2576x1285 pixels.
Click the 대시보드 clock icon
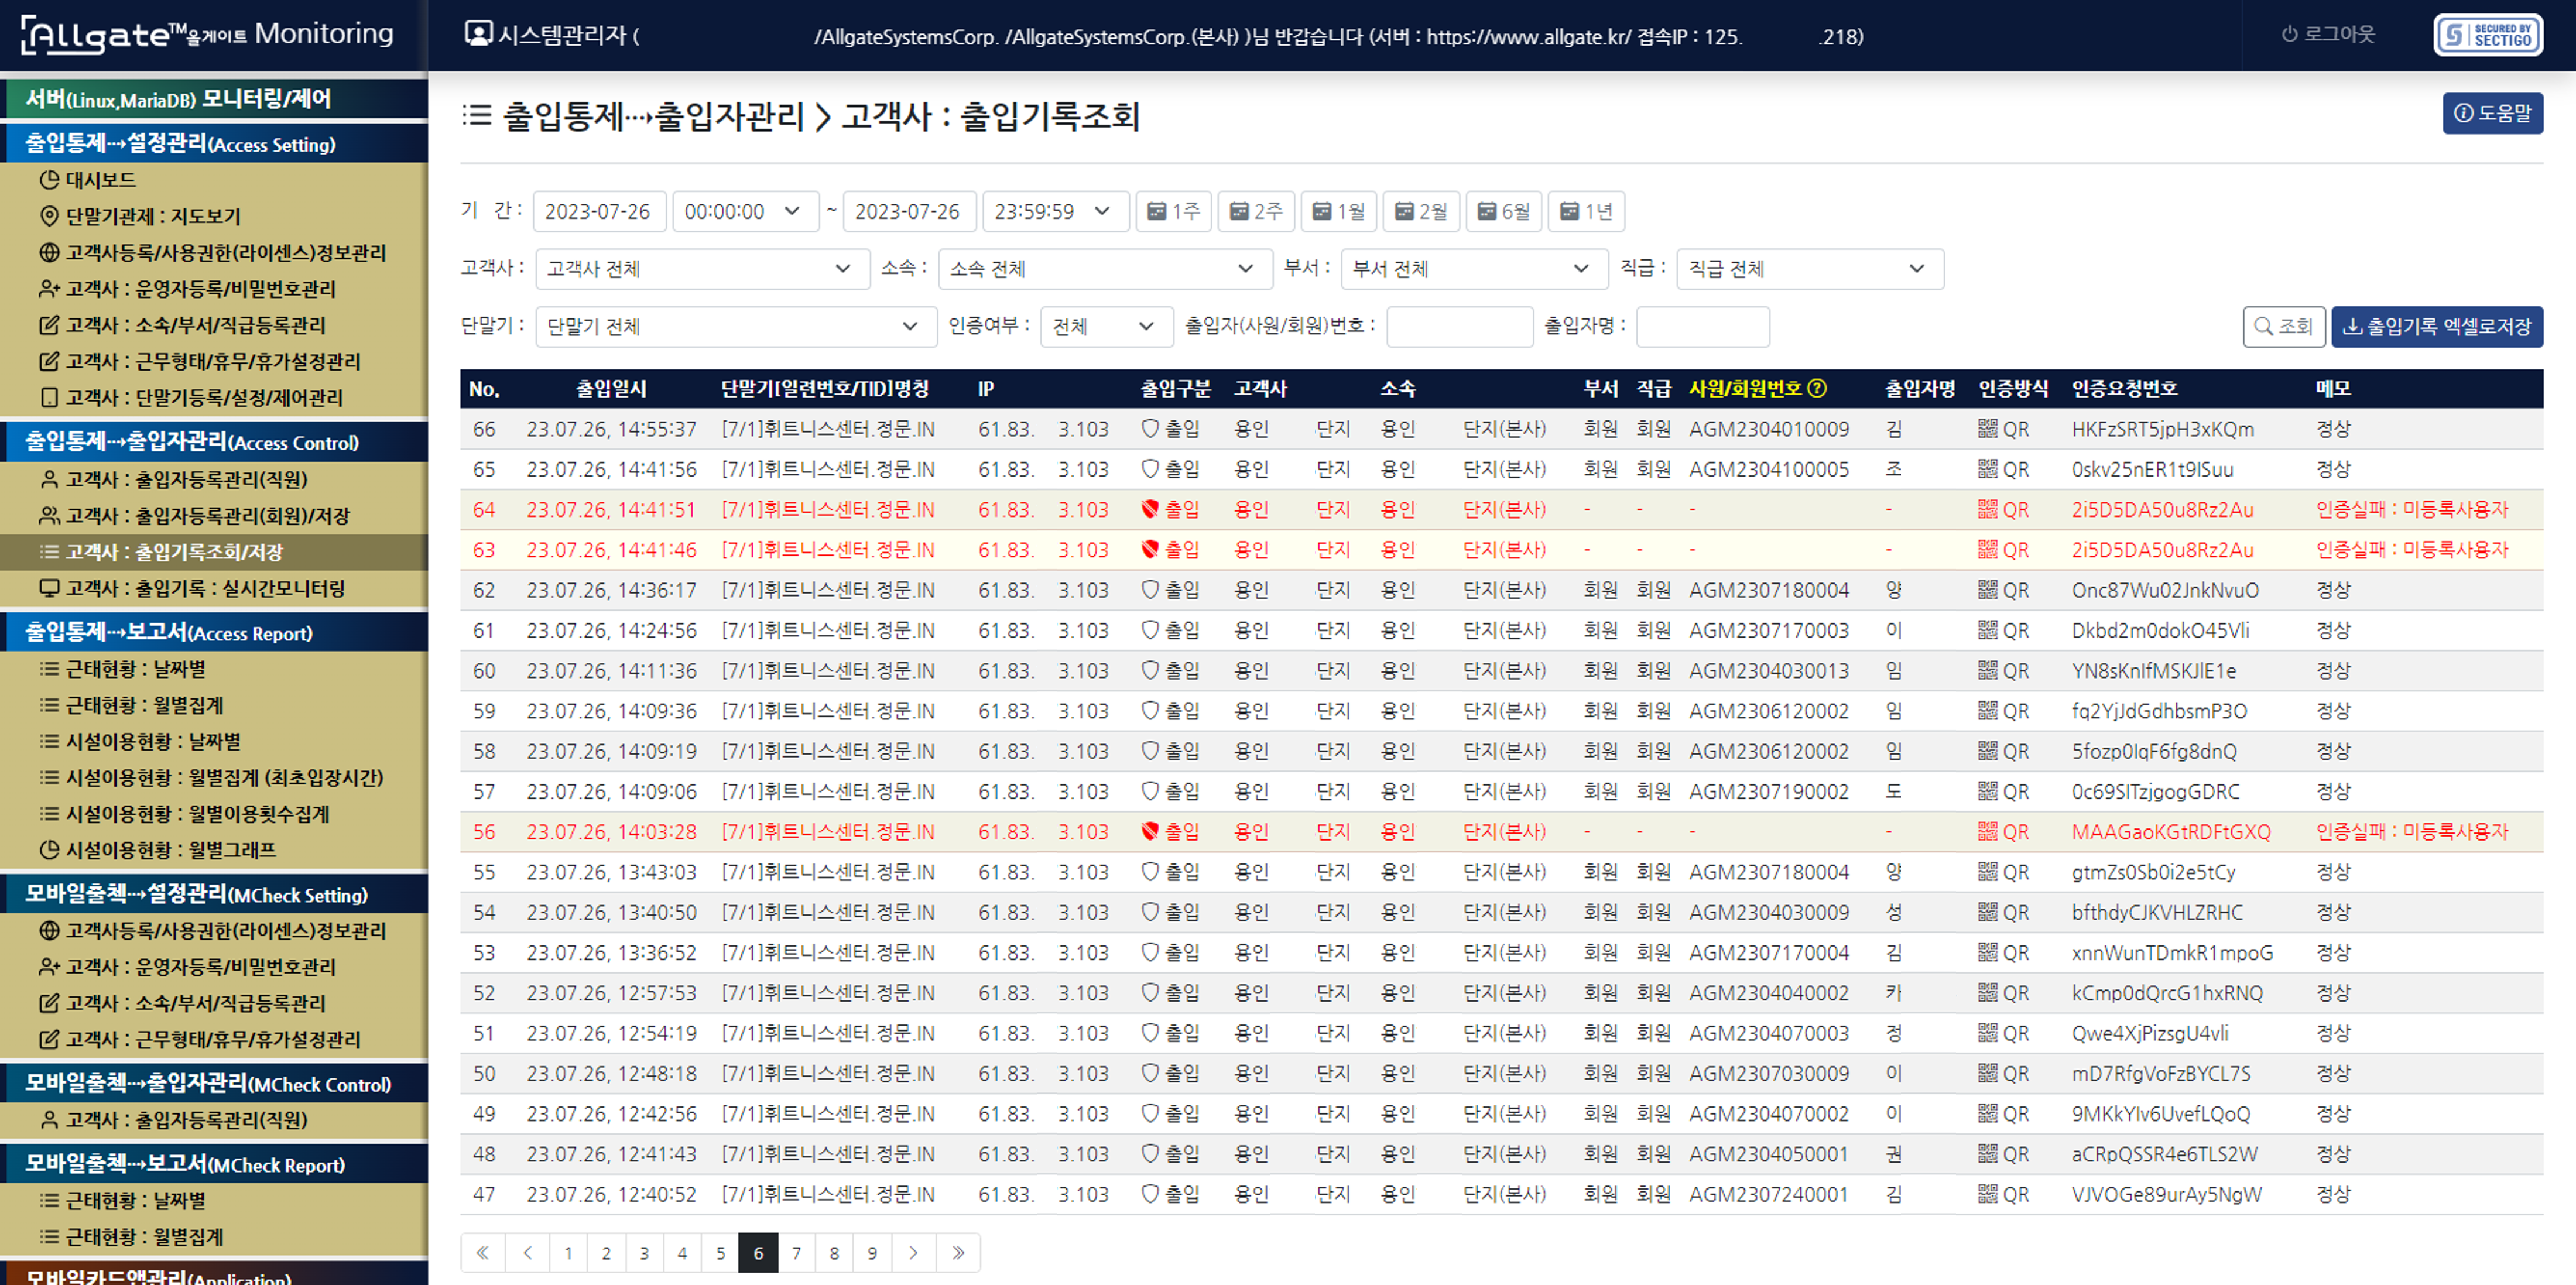[x=49, y=180]
